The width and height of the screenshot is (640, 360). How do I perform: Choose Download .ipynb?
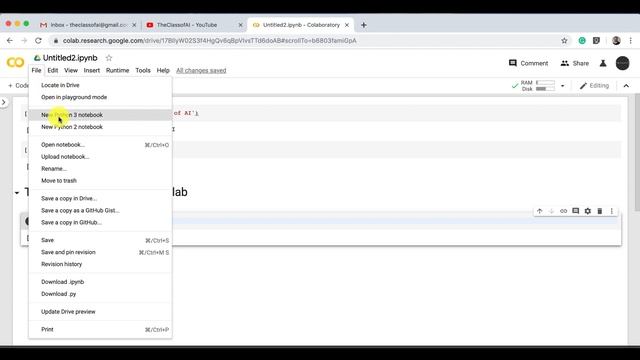coord(100,282)
